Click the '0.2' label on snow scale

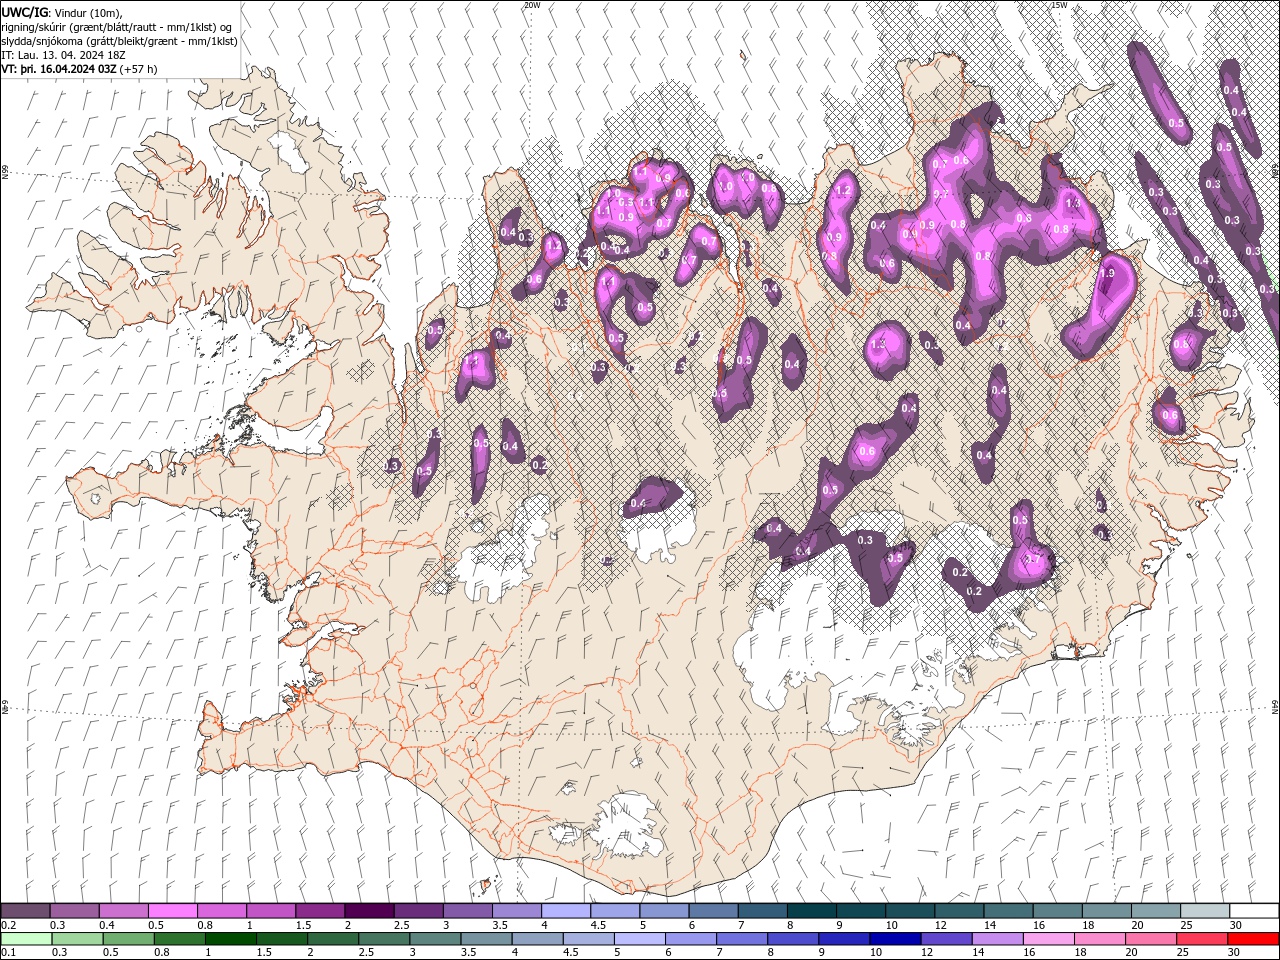click(8, 925)
